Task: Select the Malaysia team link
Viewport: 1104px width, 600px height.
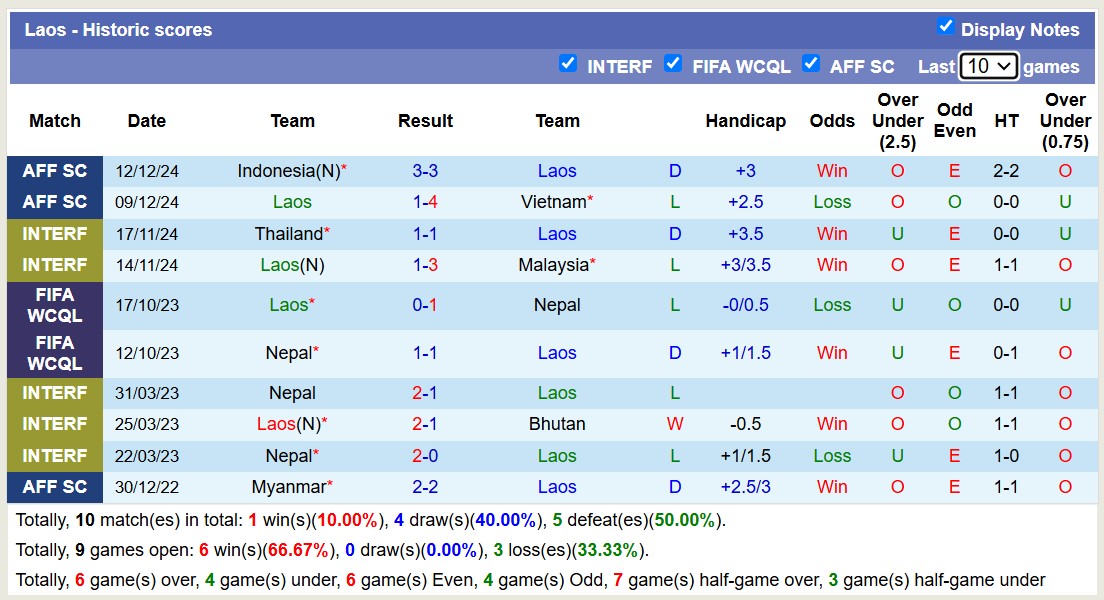Action: [x=553, y=265]
